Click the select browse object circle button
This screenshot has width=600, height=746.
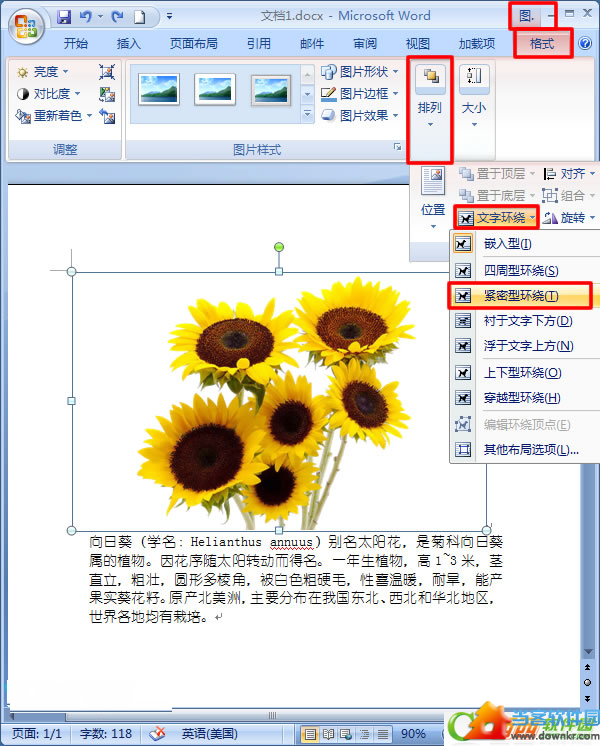click(588, 682)
